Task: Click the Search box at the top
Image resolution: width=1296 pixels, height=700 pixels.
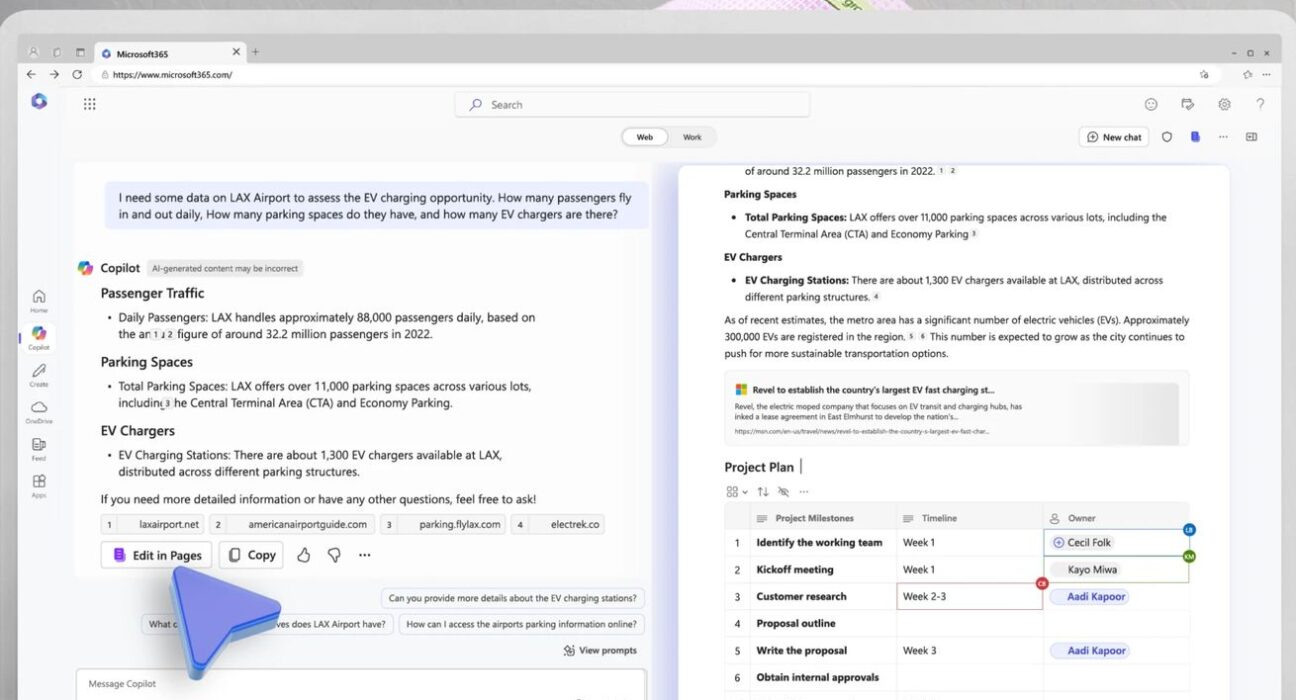Action: [x=632, y=105]
